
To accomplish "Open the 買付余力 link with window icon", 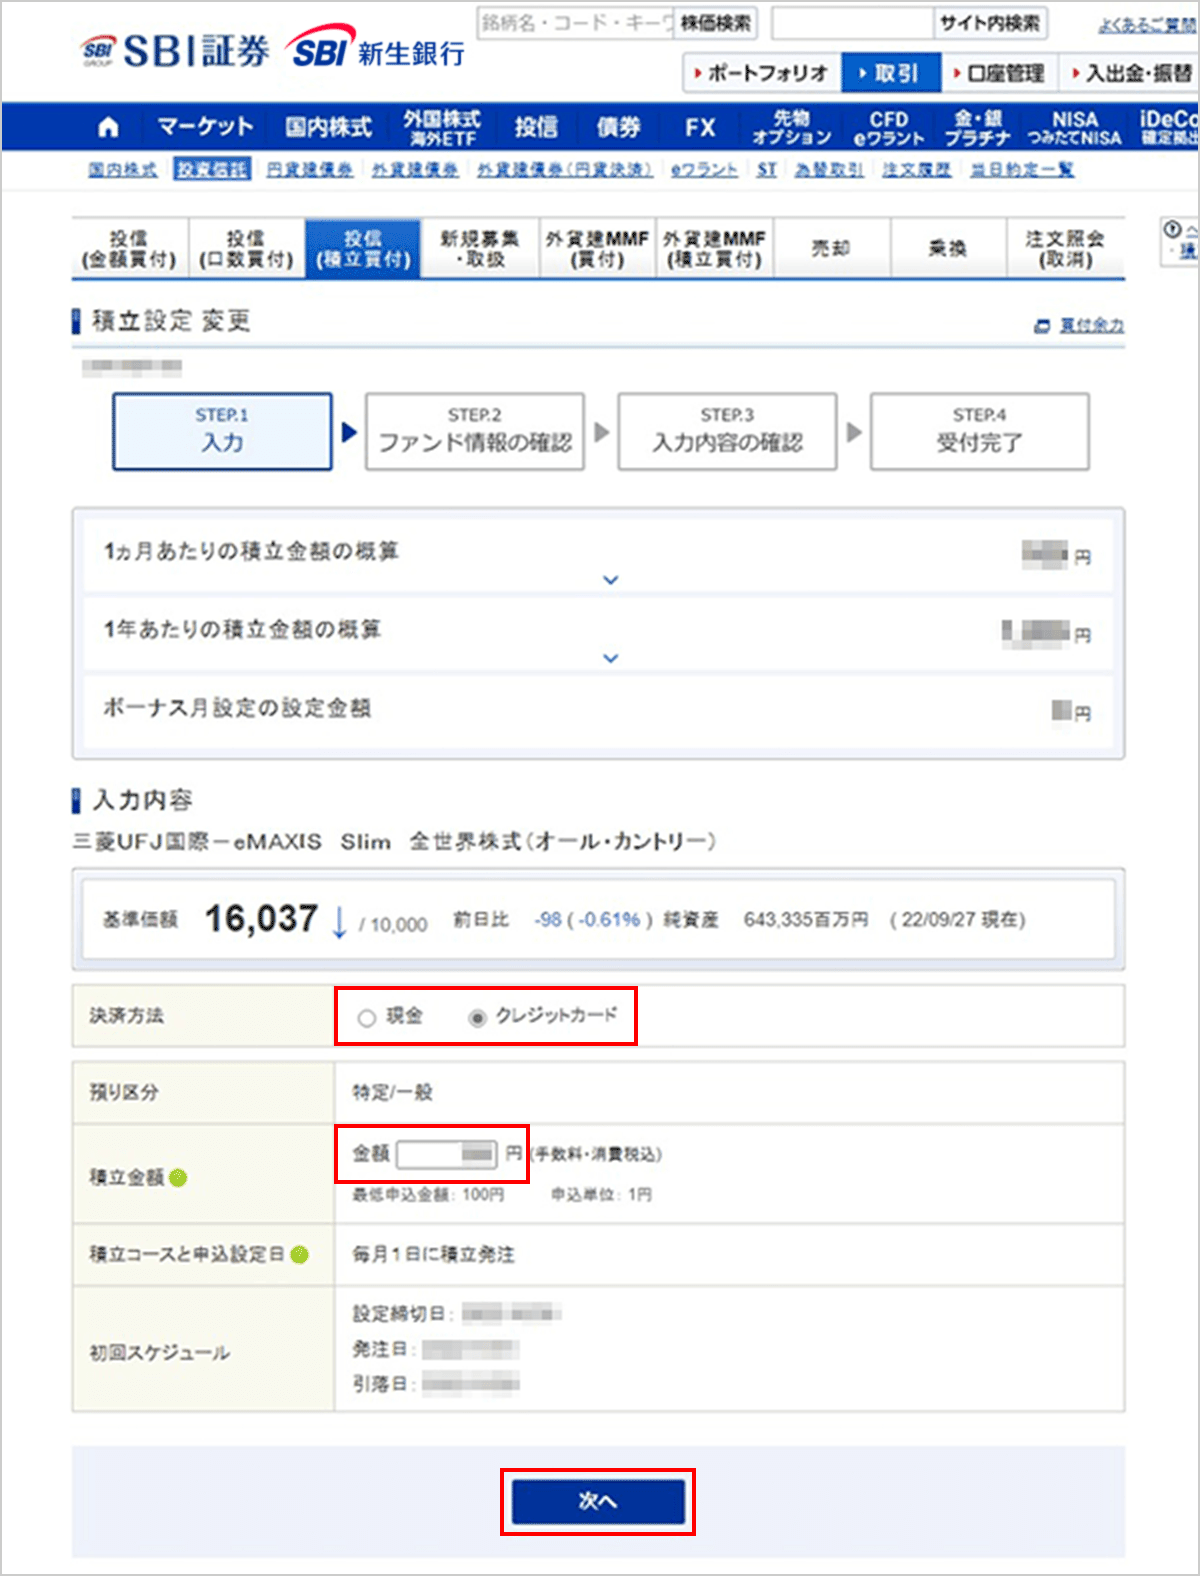I will coord(1081,326).
